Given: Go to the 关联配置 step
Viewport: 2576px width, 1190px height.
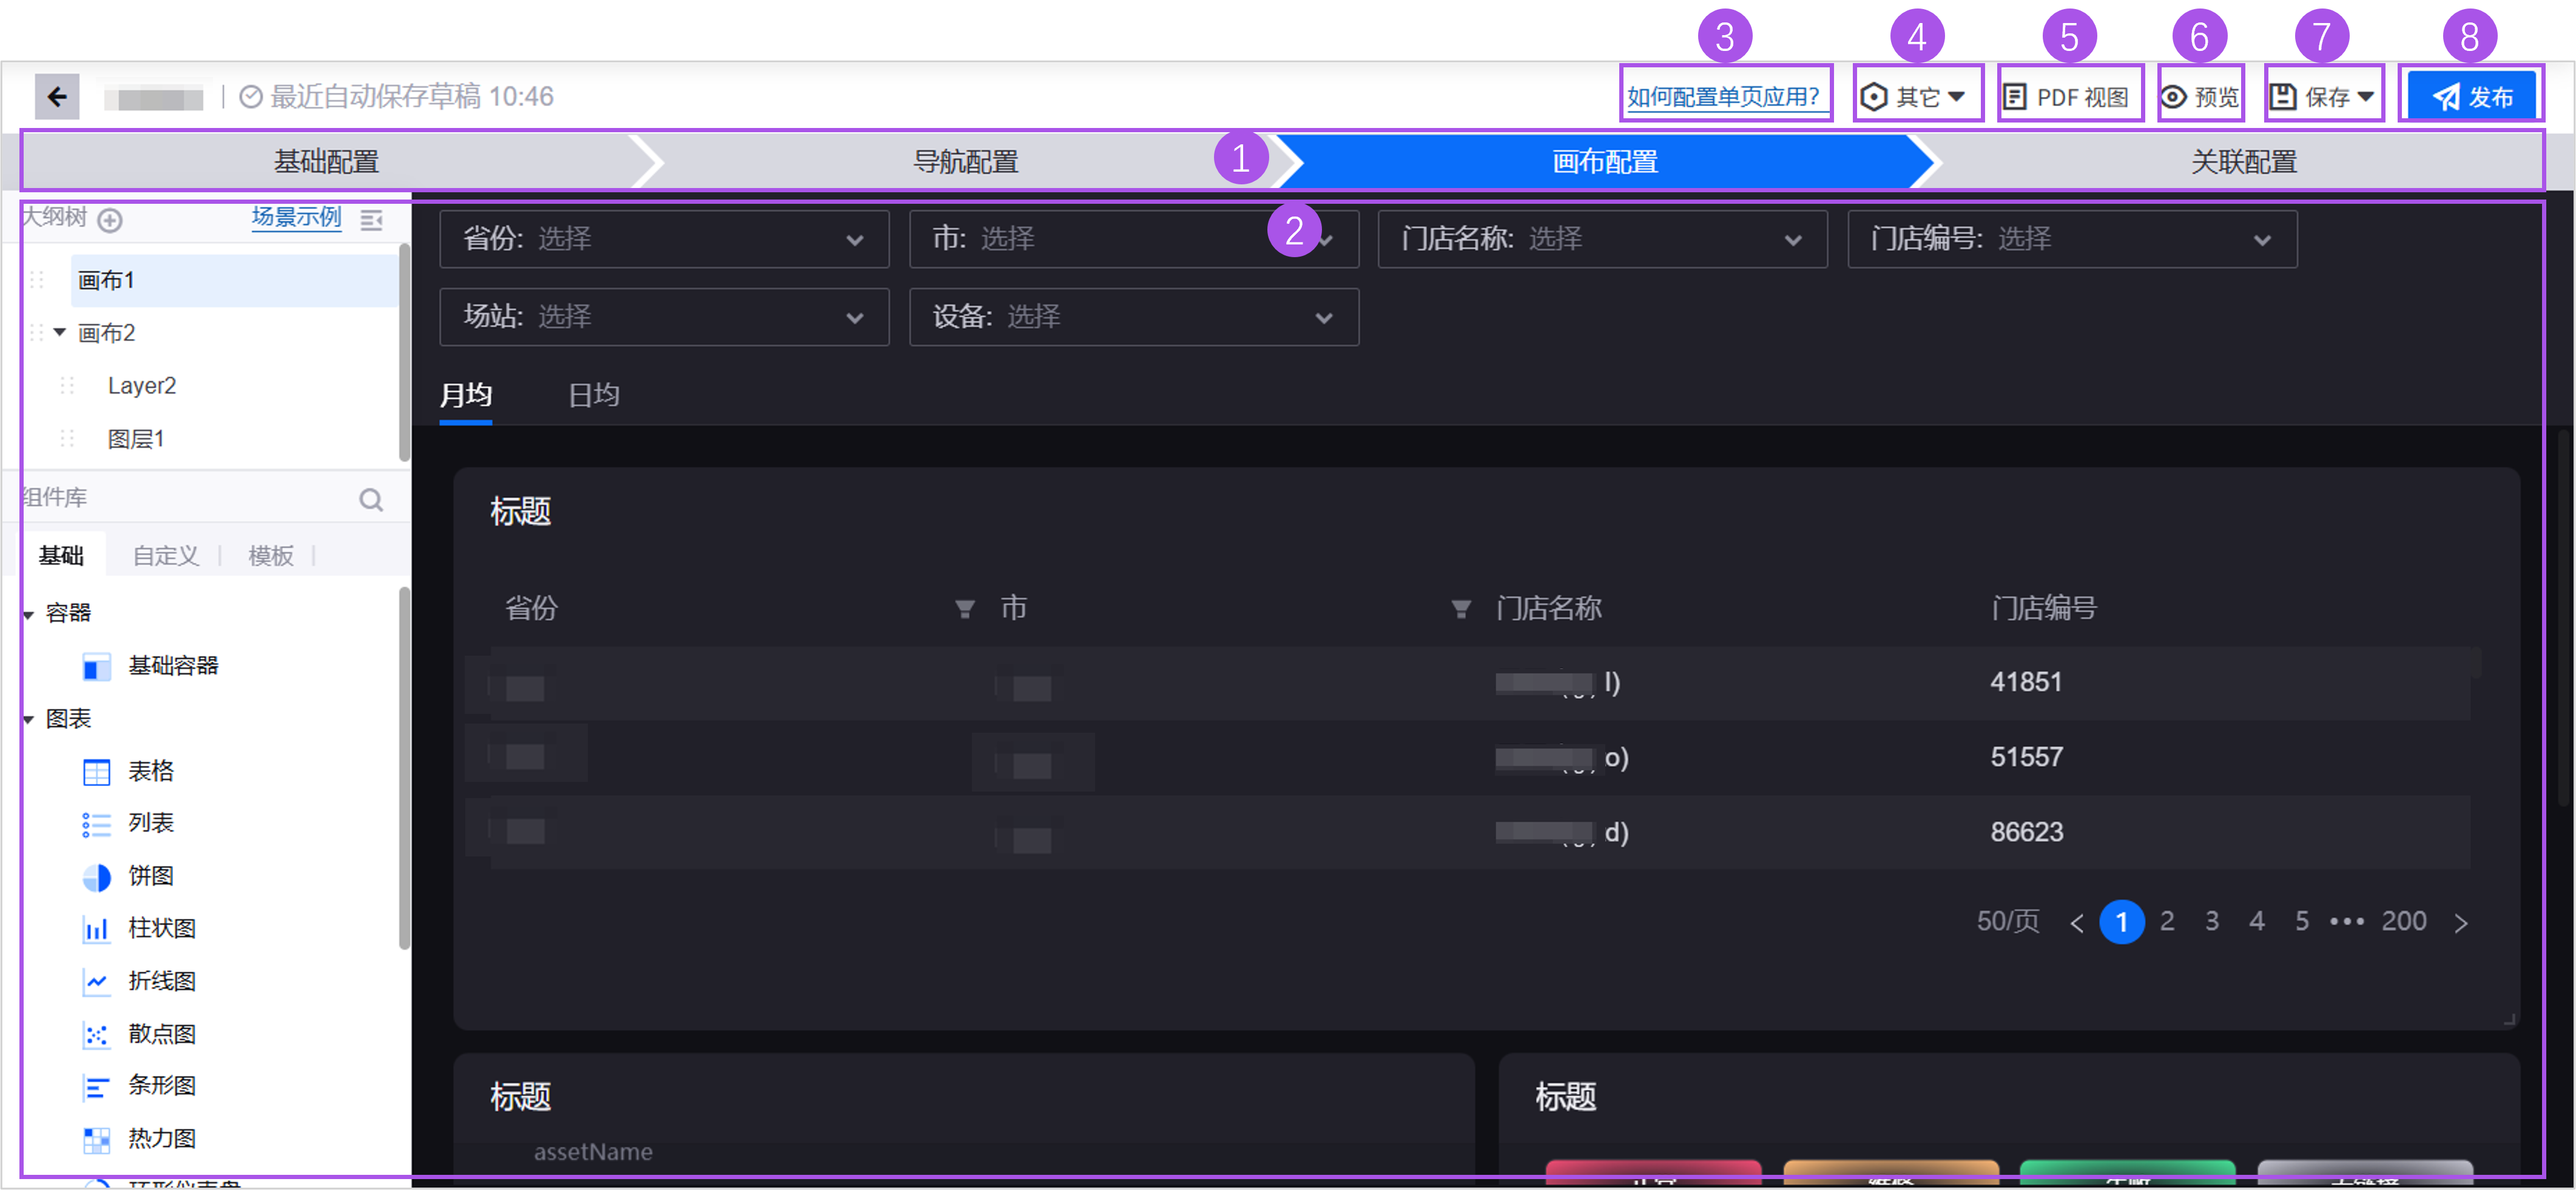Looking at the screenshot, I should point(2243,162).
